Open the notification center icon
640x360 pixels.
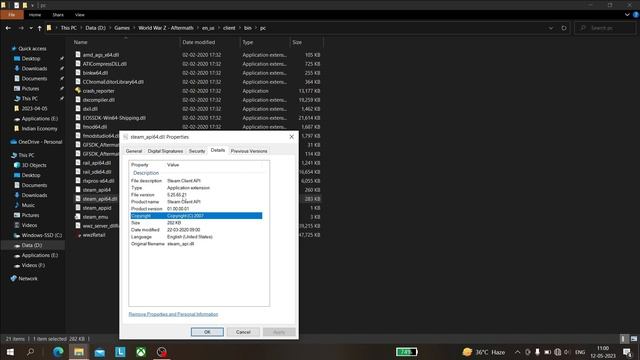click(x=627, y=352)
